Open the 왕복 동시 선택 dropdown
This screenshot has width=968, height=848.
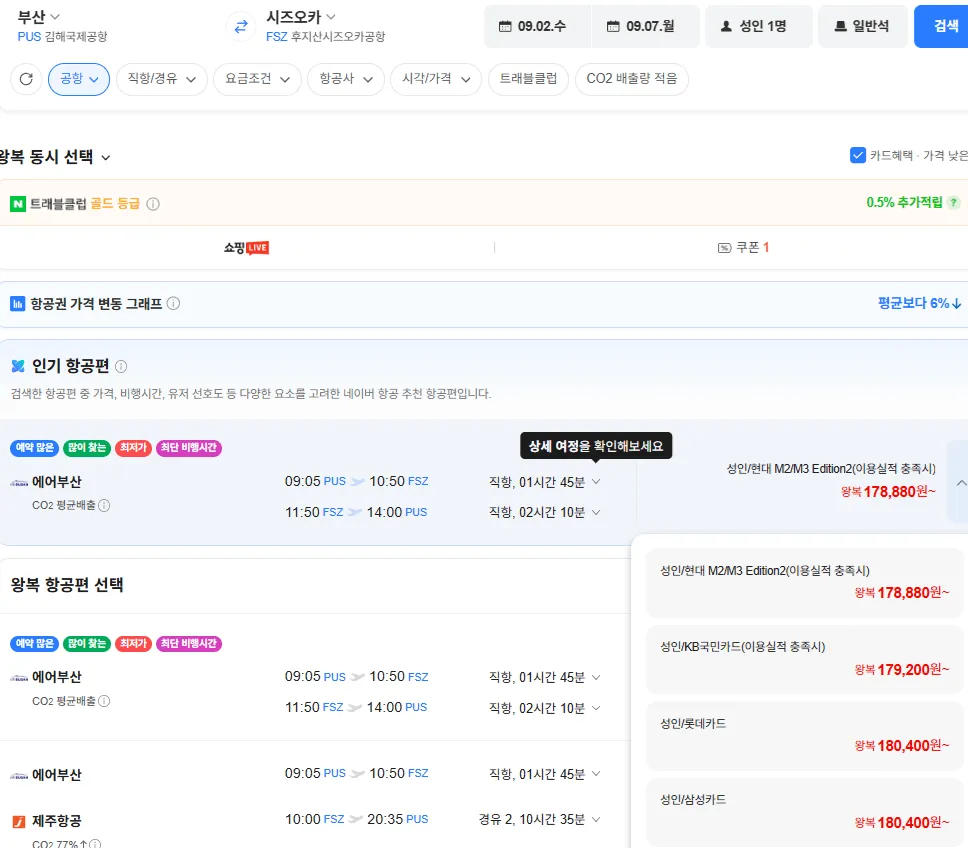pyautogui.click(x=56, y=157)
